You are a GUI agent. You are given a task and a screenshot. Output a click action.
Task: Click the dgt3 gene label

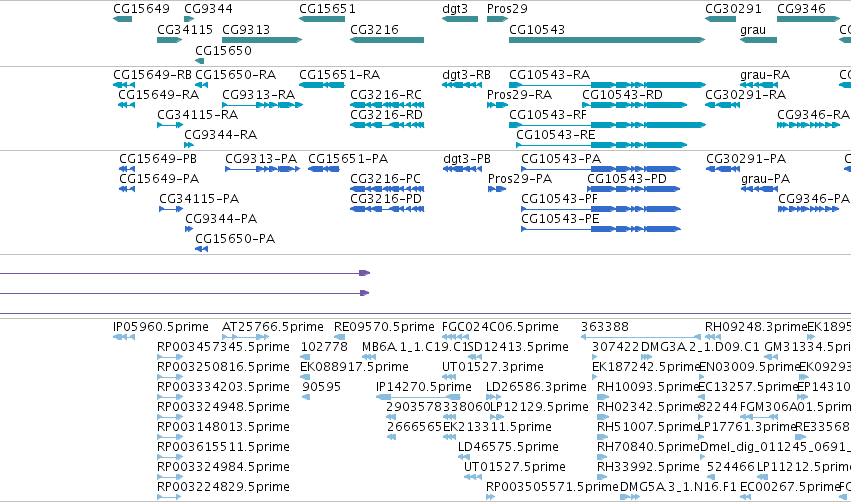pyautogui.click(x=455, y=9)
